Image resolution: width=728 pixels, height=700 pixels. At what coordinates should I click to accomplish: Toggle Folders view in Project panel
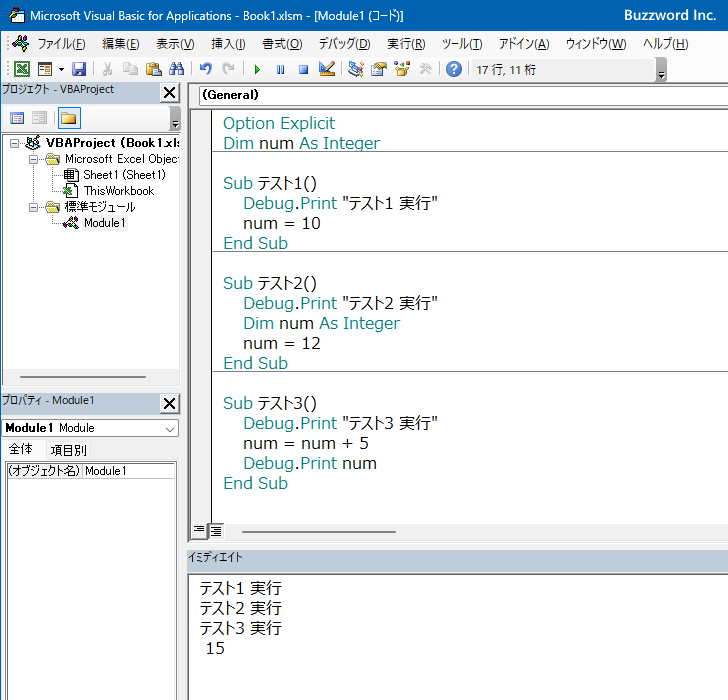(x=68, y=118)
